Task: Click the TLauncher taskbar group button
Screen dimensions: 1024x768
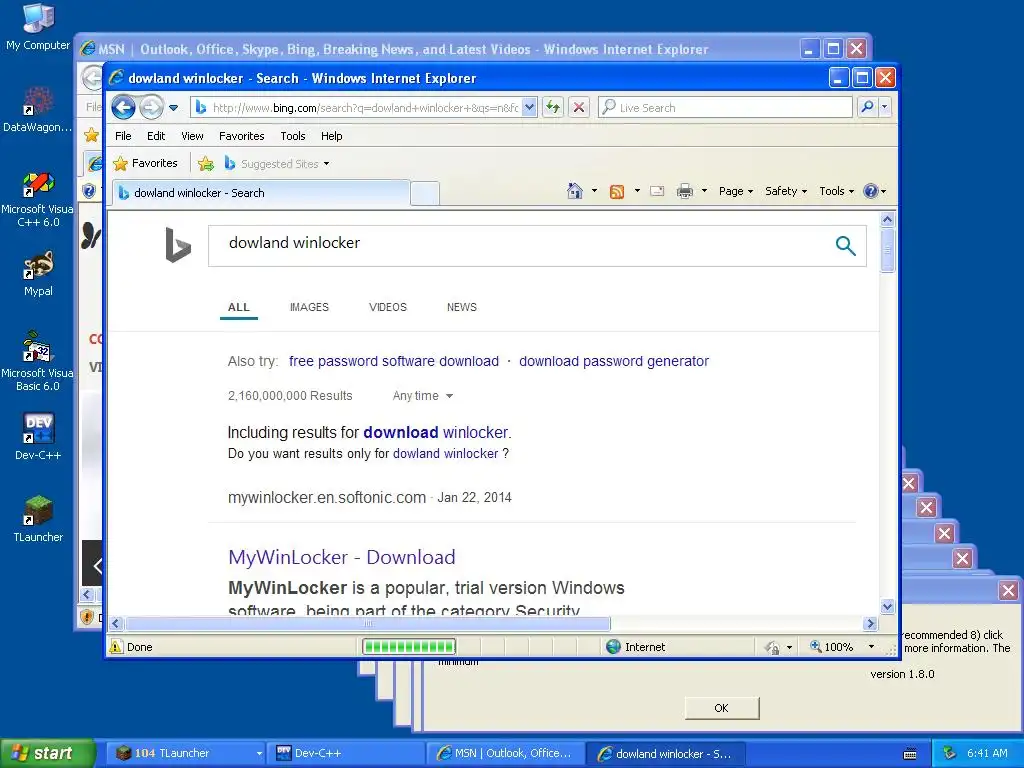Action: 185,753
